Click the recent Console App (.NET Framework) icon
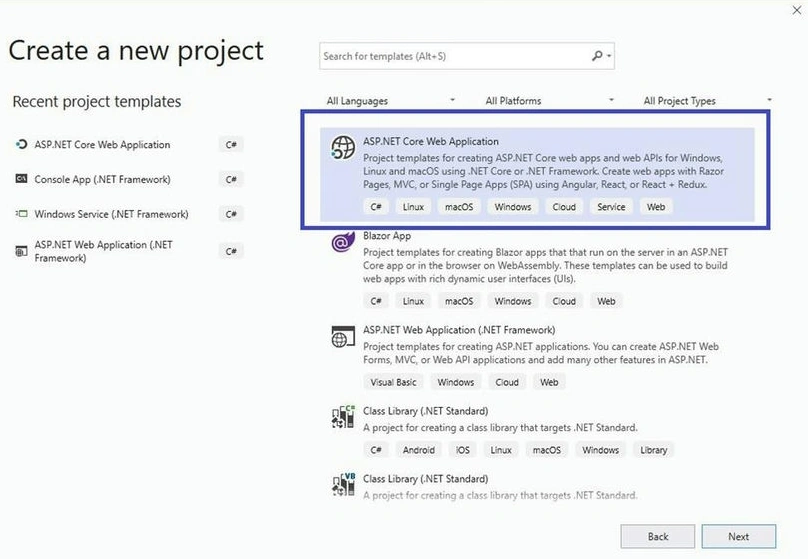The image size is (808, 559). tap(21, 179)
